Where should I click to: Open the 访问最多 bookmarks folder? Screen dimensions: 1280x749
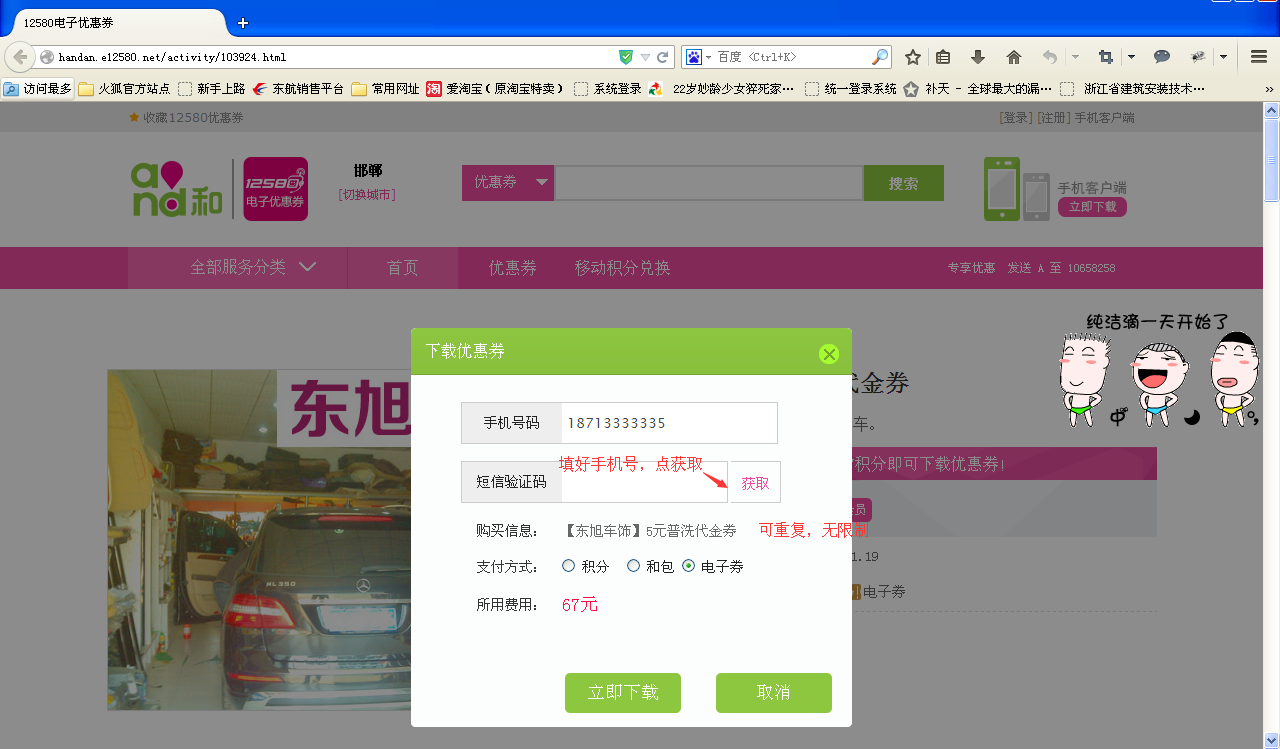(x=38, y=89)
